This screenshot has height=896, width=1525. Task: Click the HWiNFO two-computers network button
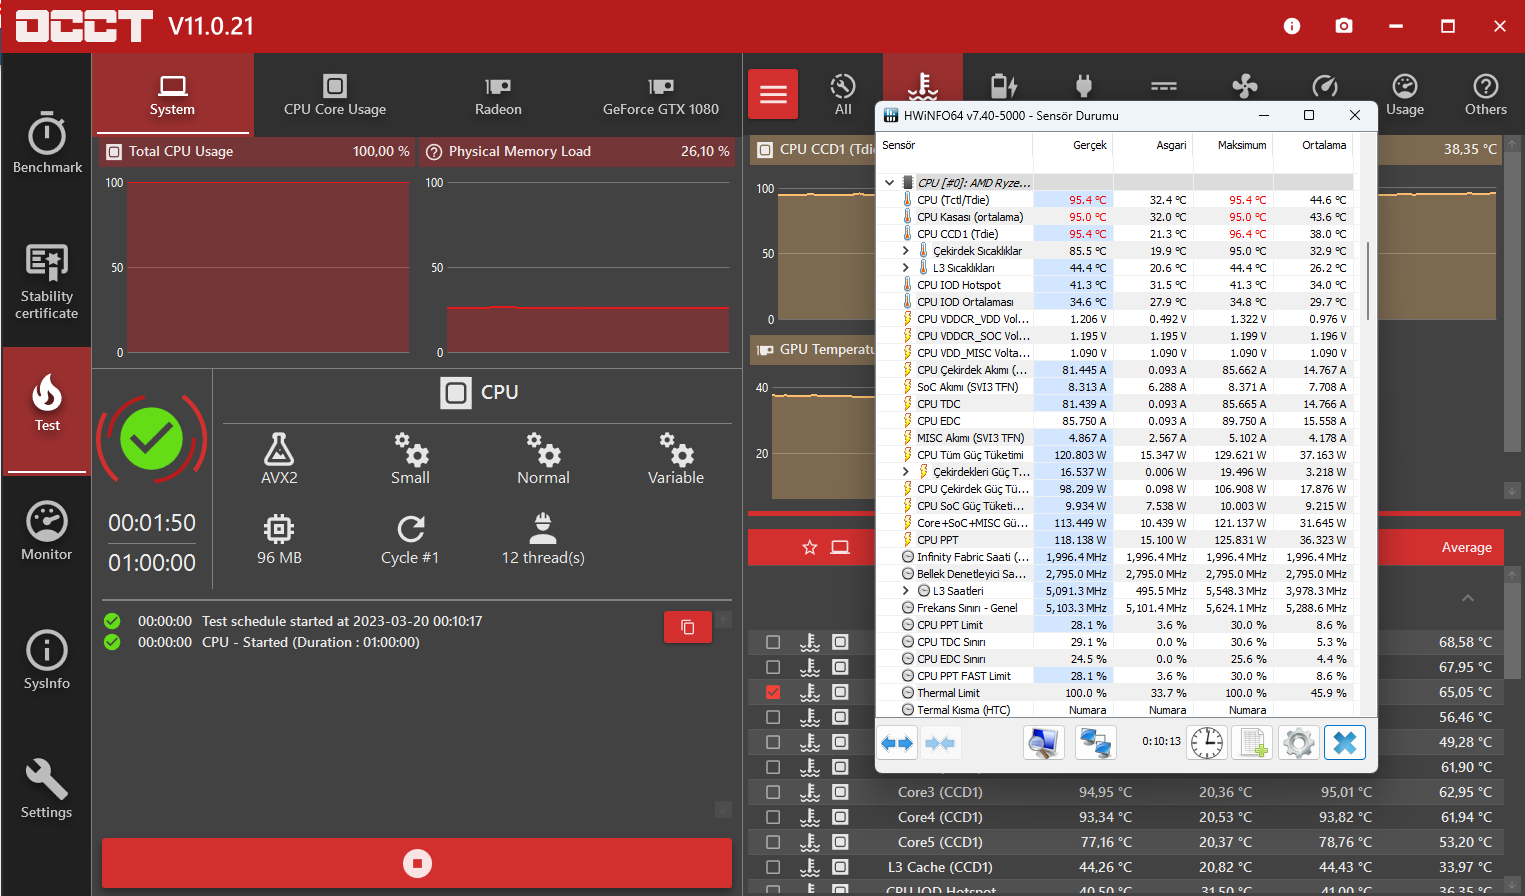coord(1096,743)
